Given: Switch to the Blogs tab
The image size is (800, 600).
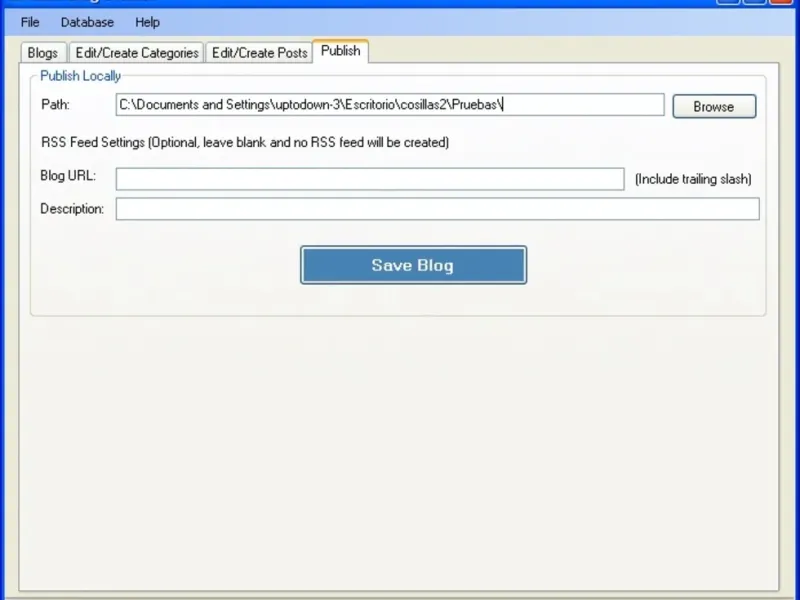Looking at the screenshot, I should coord(43,53).
